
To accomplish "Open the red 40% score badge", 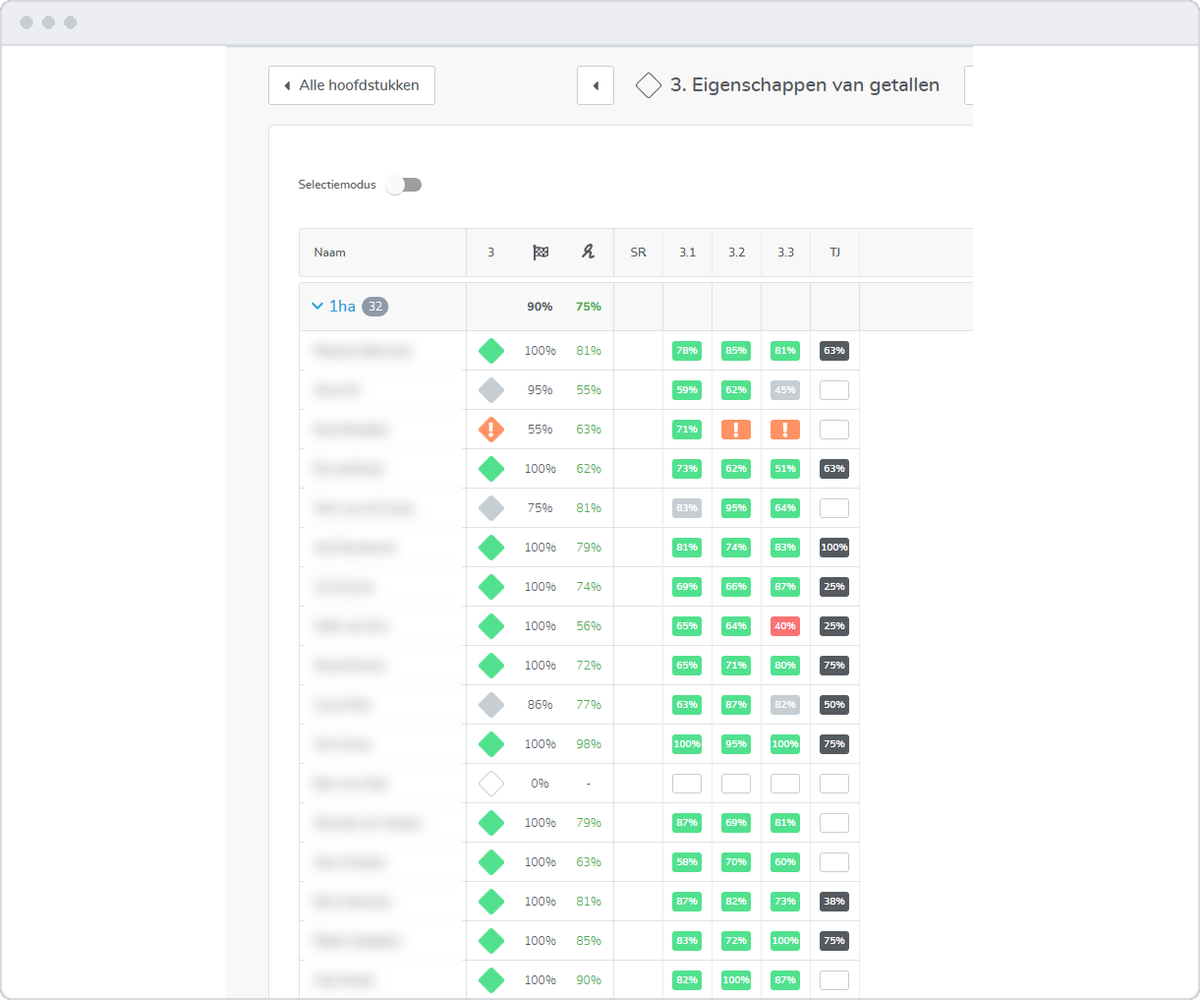I will pyautogui.click(x=785, y=626).
